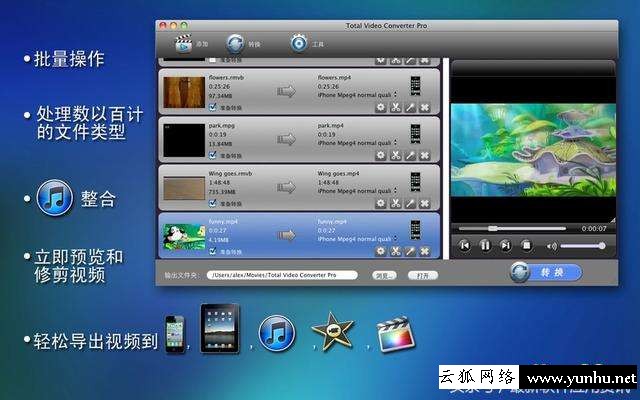640x400 pixels.
Task: Pause the preview playback
Action: point(485,246)
